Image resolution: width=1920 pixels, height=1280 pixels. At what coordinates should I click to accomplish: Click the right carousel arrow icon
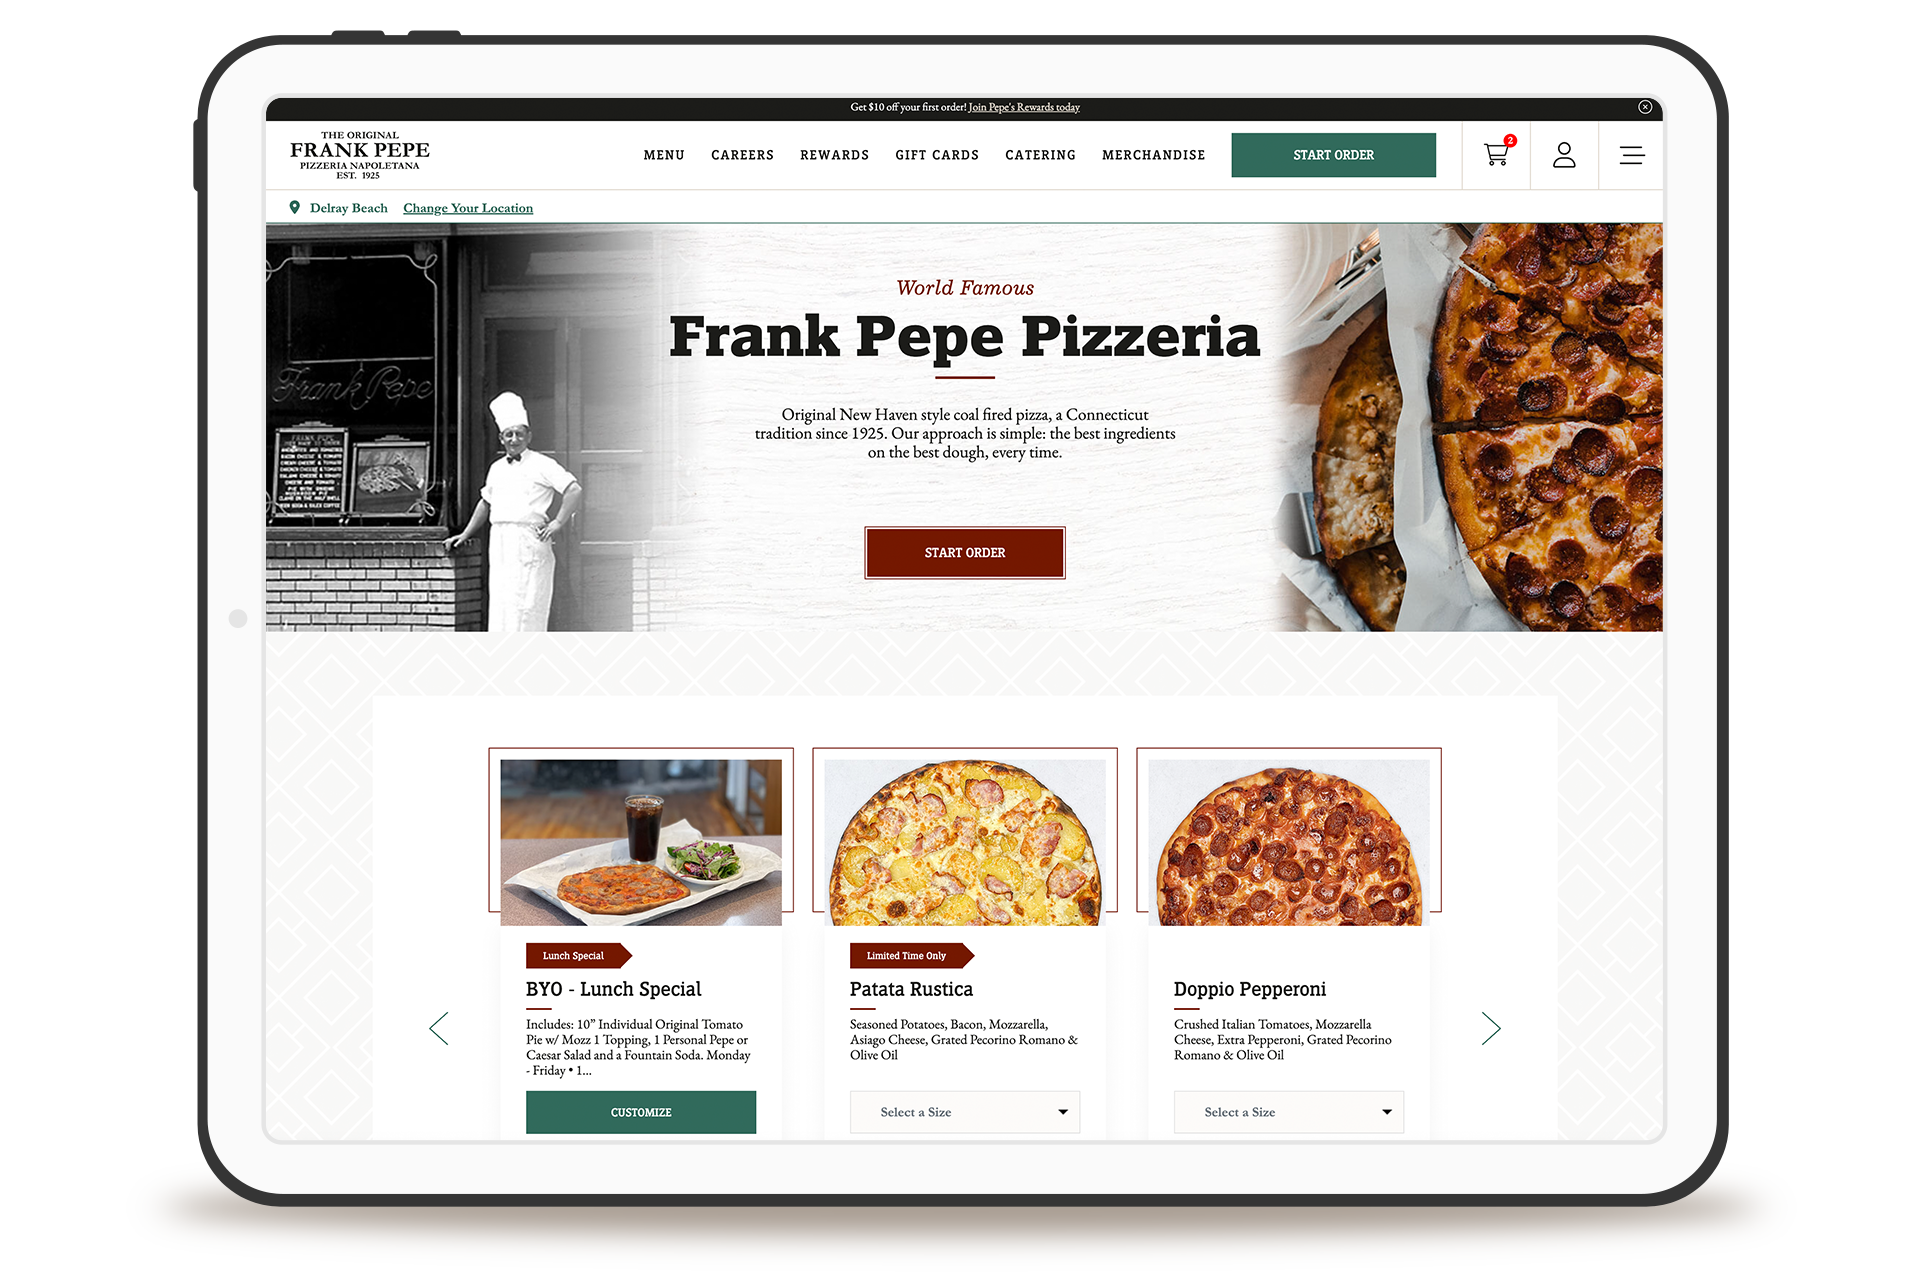pyautogui.click(x=1489, y=1027)
